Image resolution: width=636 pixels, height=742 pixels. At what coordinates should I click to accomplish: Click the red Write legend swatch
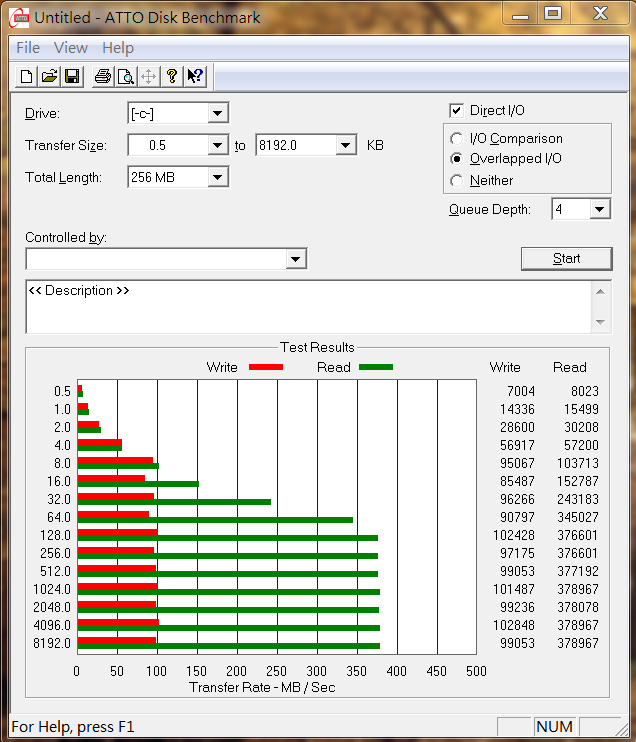pos(265,367)
